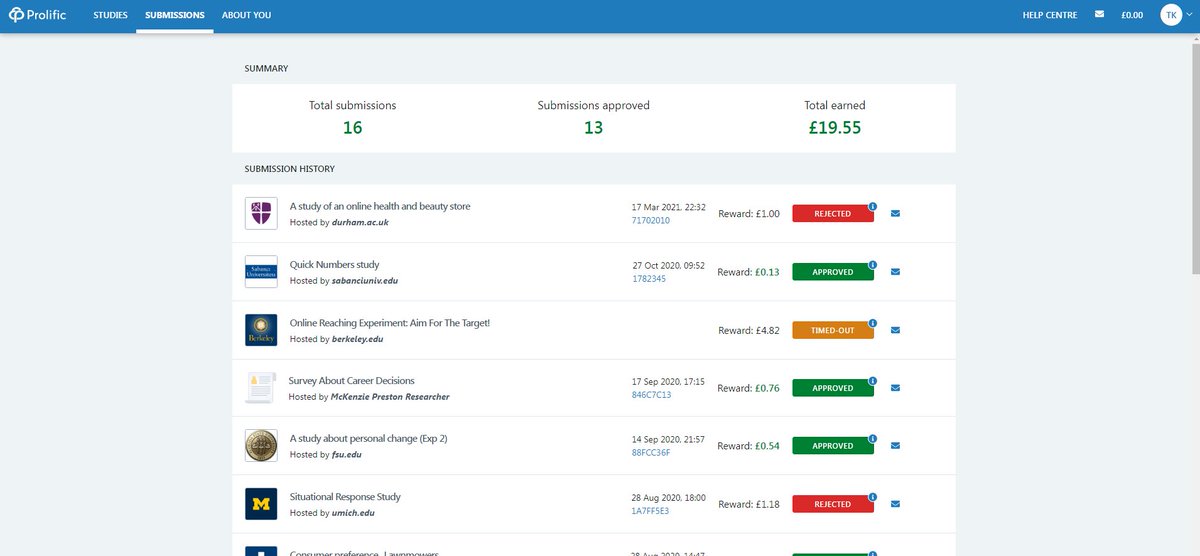Select the Submissions tab

175,15
